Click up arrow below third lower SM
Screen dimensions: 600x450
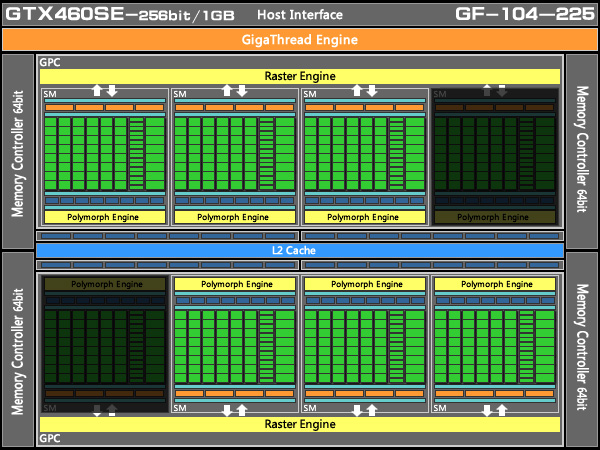[372, 410]
